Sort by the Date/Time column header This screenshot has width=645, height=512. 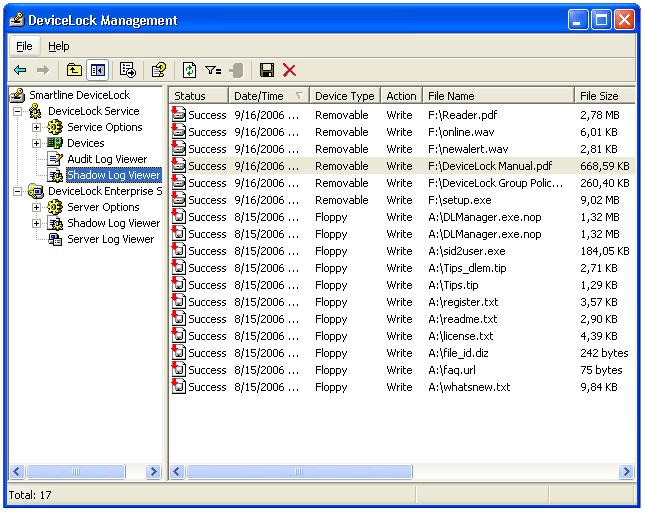[269, 96]
